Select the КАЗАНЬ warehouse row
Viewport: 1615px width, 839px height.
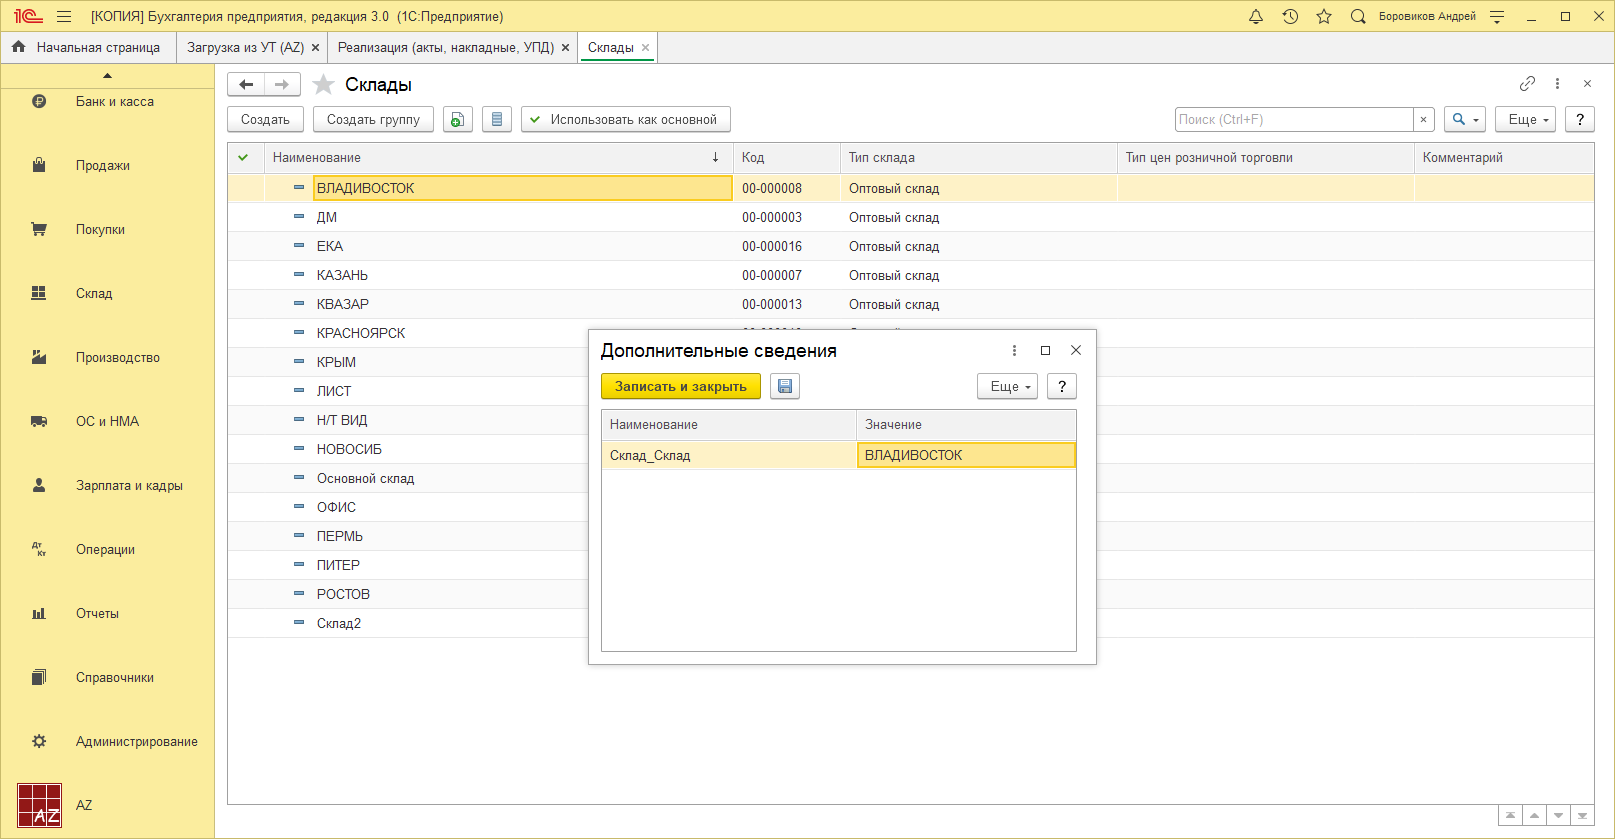click(342, 275)
